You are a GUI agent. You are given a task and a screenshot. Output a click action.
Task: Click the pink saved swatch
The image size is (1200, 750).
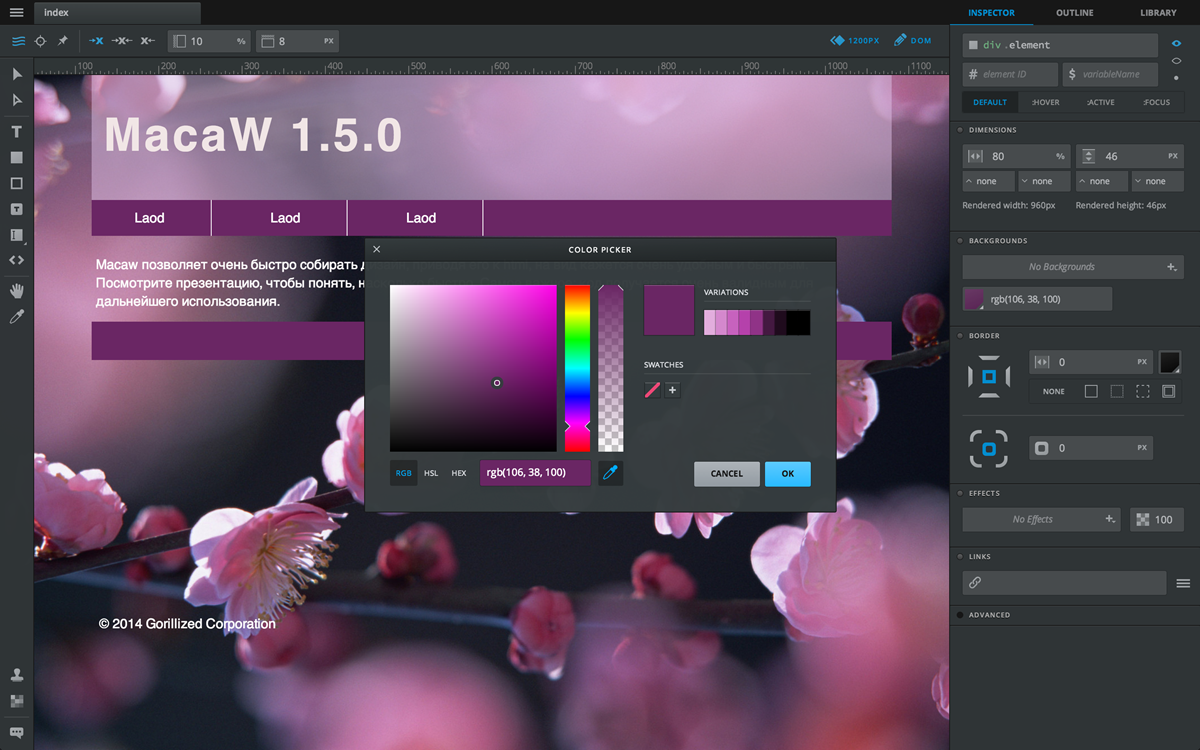point(652,390)
